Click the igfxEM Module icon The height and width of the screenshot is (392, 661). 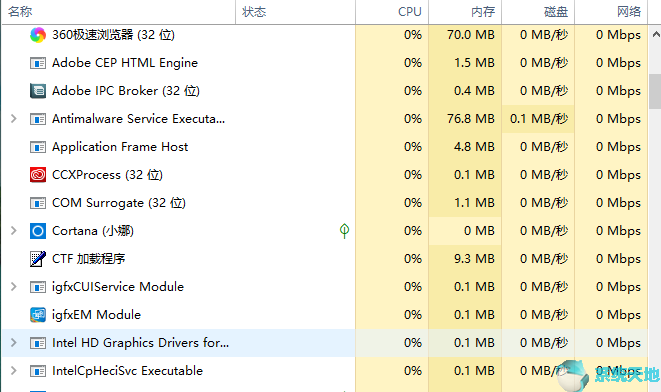(38, 315)
